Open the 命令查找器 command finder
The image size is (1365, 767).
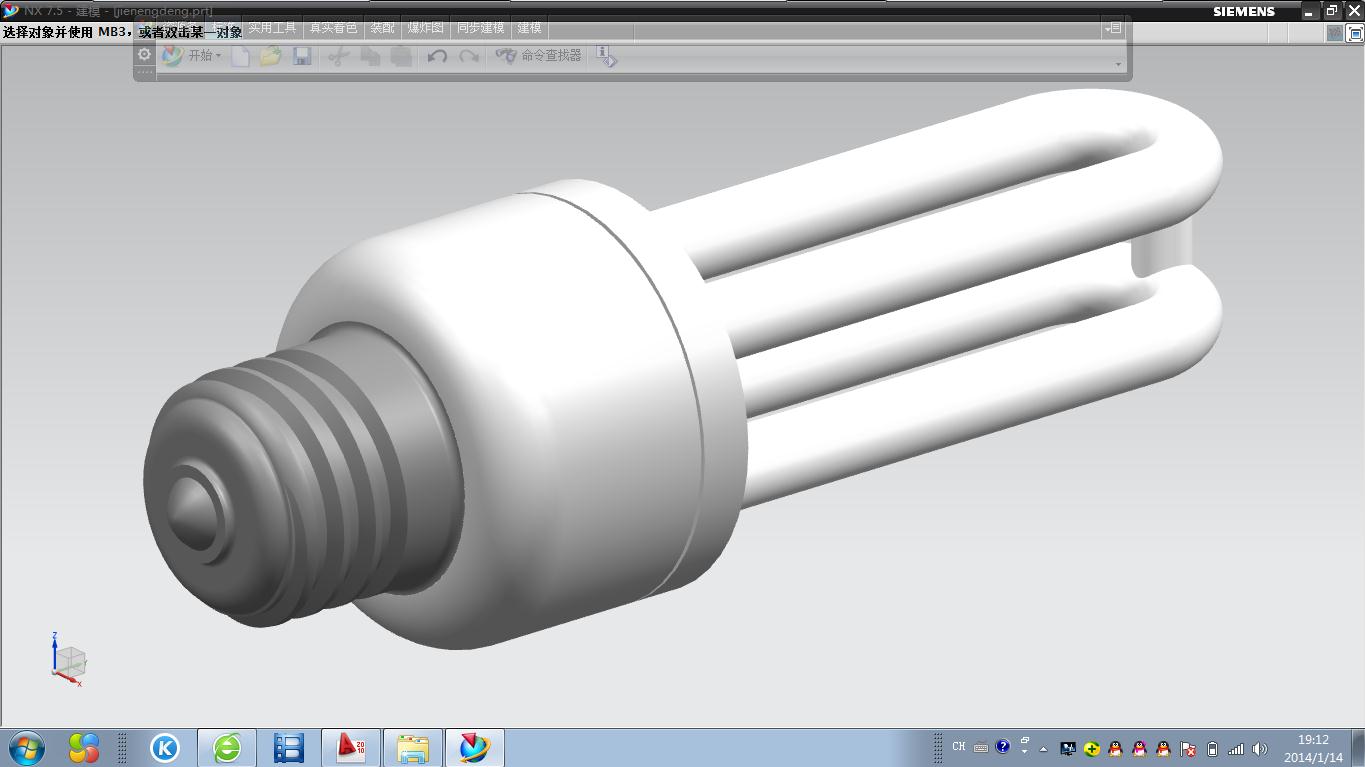[539, 56]
